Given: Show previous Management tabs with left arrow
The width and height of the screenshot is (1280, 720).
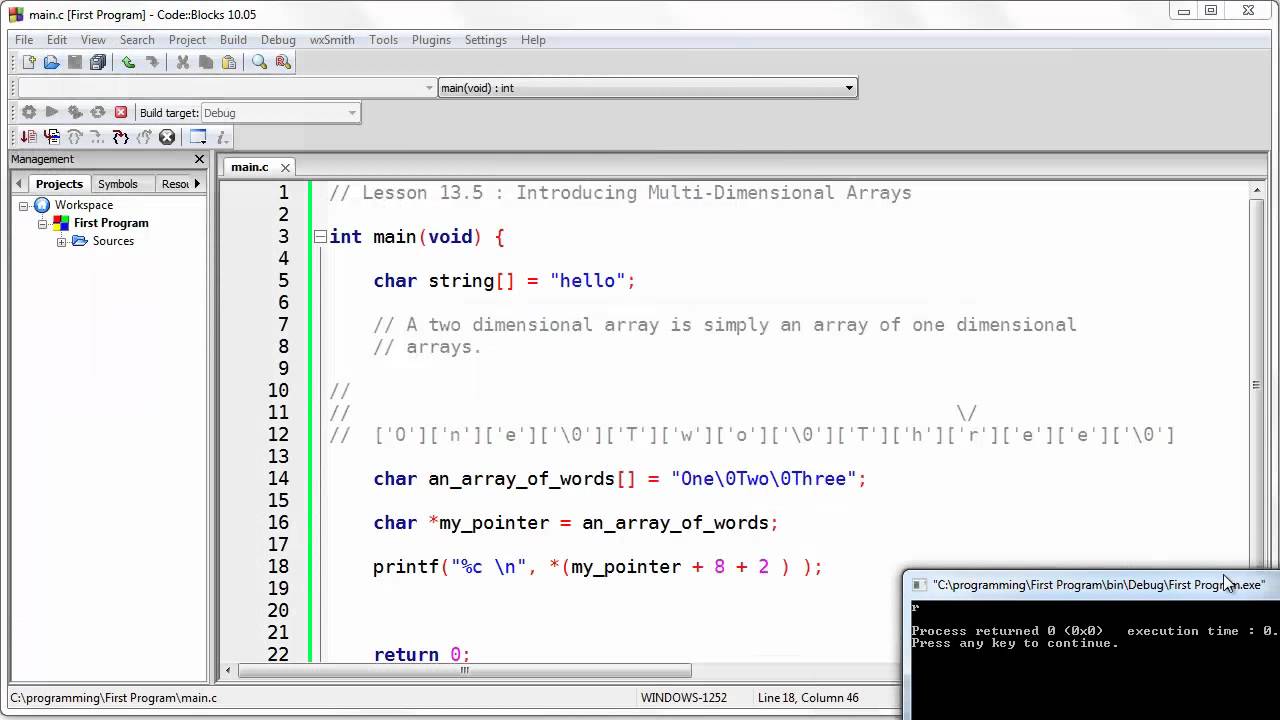Looking at the screenshot, I should 19,184.
